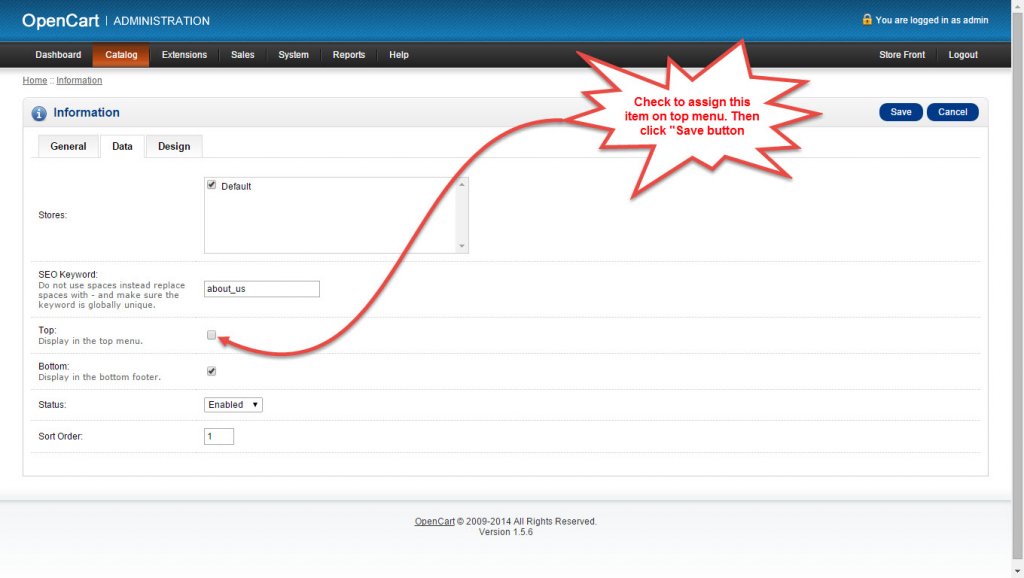Click the Save button

tap(901, 112)
